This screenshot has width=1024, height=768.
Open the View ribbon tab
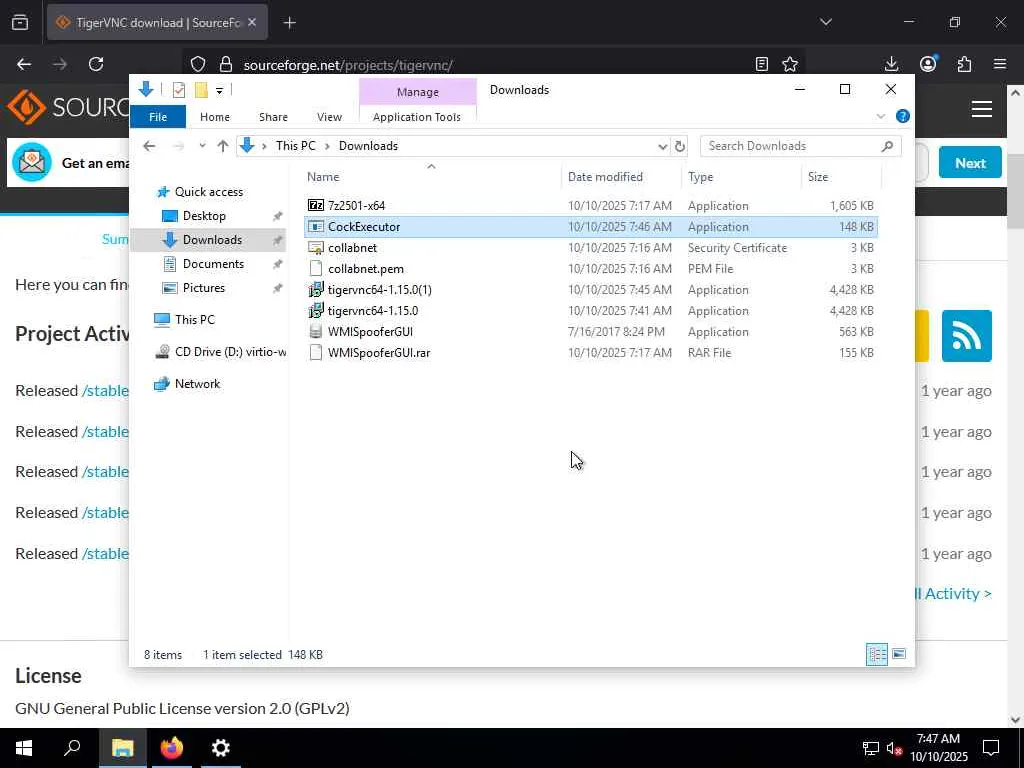click(x=329, y=117)
